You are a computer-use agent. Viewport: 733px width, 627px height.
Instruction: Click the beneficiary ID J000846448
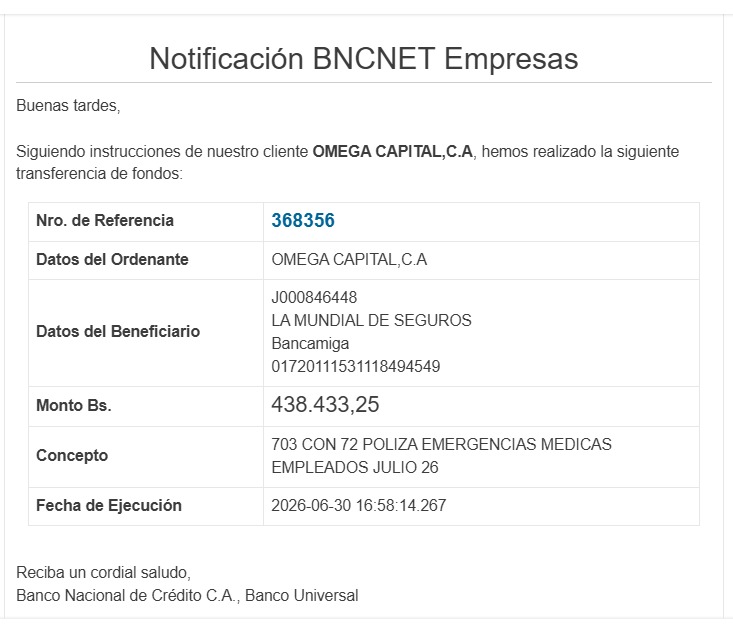[x=314, y=297]
